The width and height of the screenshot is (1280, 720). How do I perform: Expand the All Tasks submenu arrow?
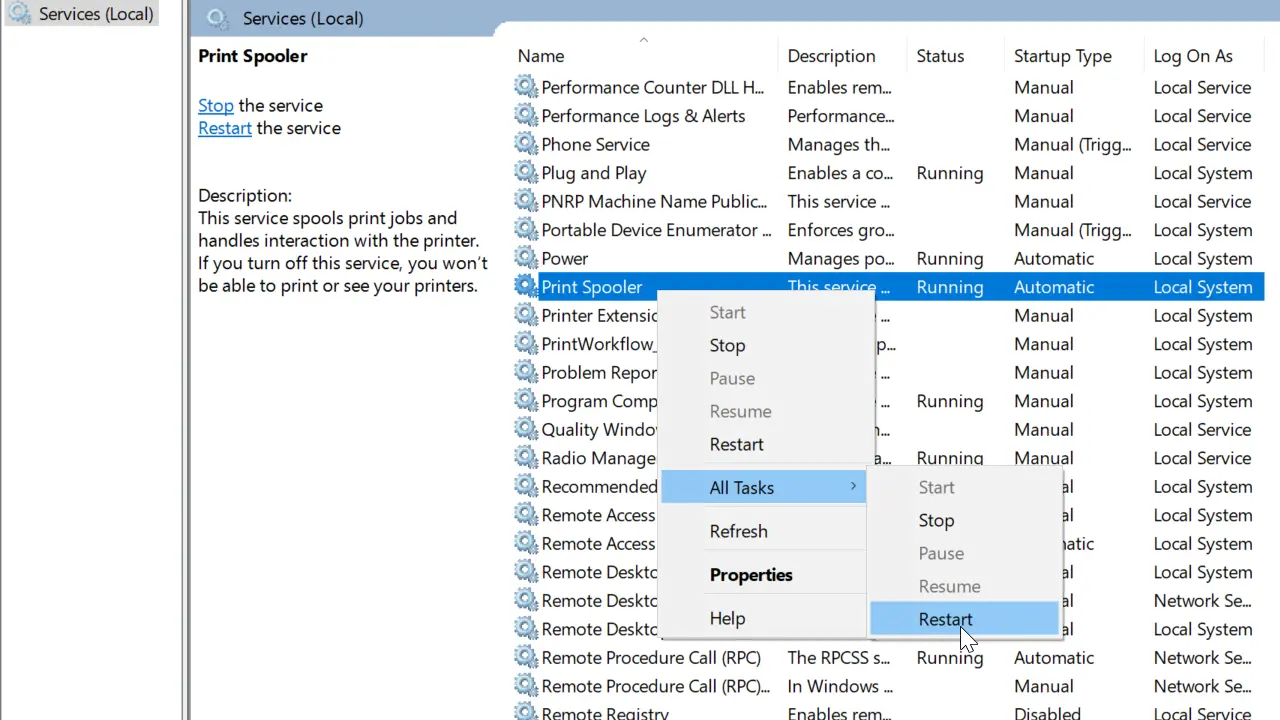pos(853,486)
